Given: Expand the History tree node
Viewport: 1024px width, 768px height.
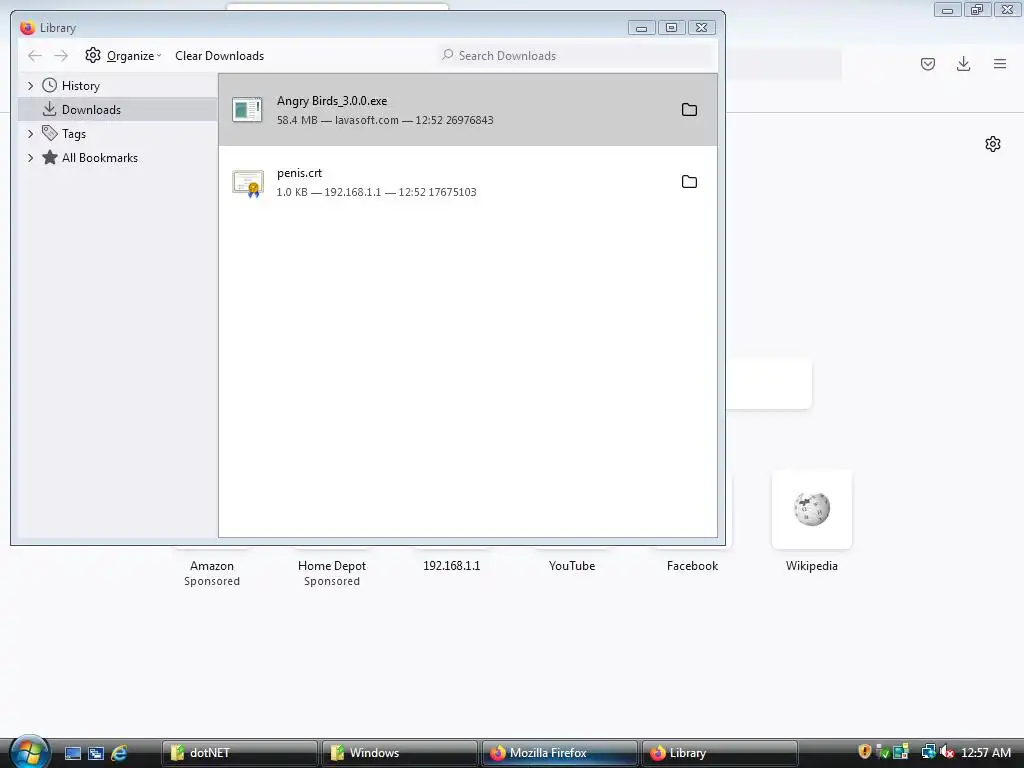Looking at the screenshot, I should 30,86.
